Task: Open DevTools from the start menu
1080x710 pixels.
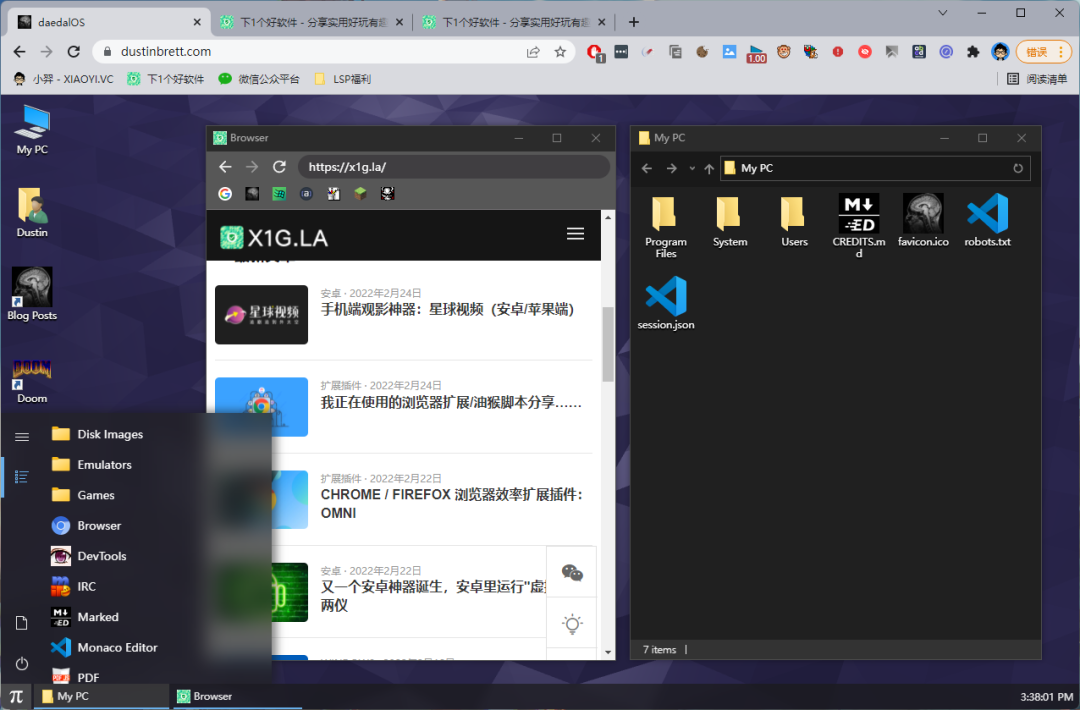Action: (101, 556)
